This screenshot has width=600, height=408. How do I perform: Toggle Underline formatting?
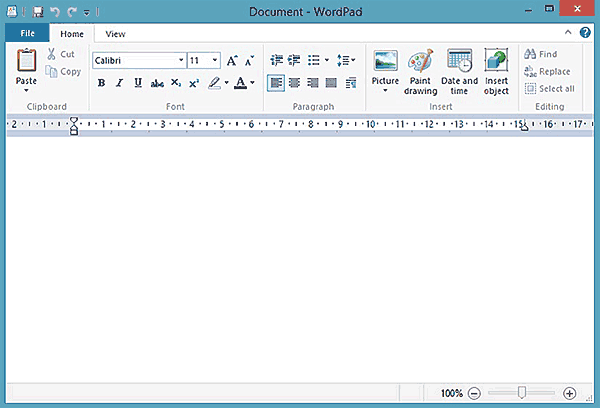tap(137, 83)
